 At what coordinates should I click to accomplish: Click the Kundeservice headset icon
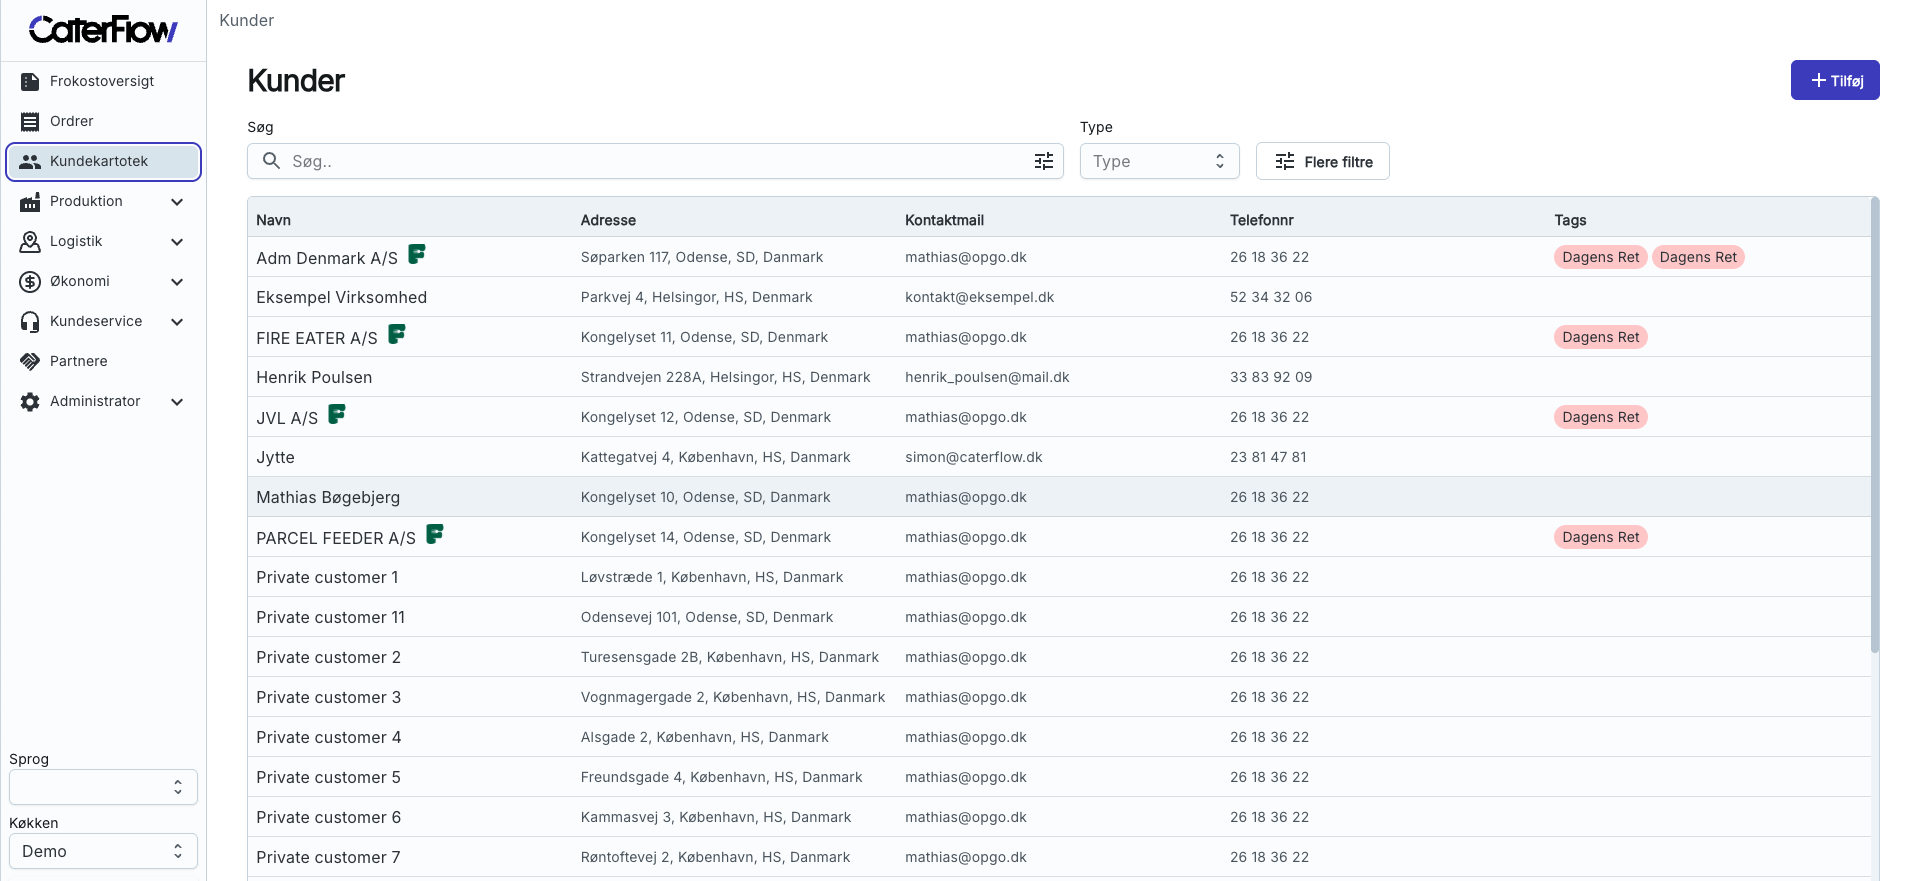(x=30, y=321)
